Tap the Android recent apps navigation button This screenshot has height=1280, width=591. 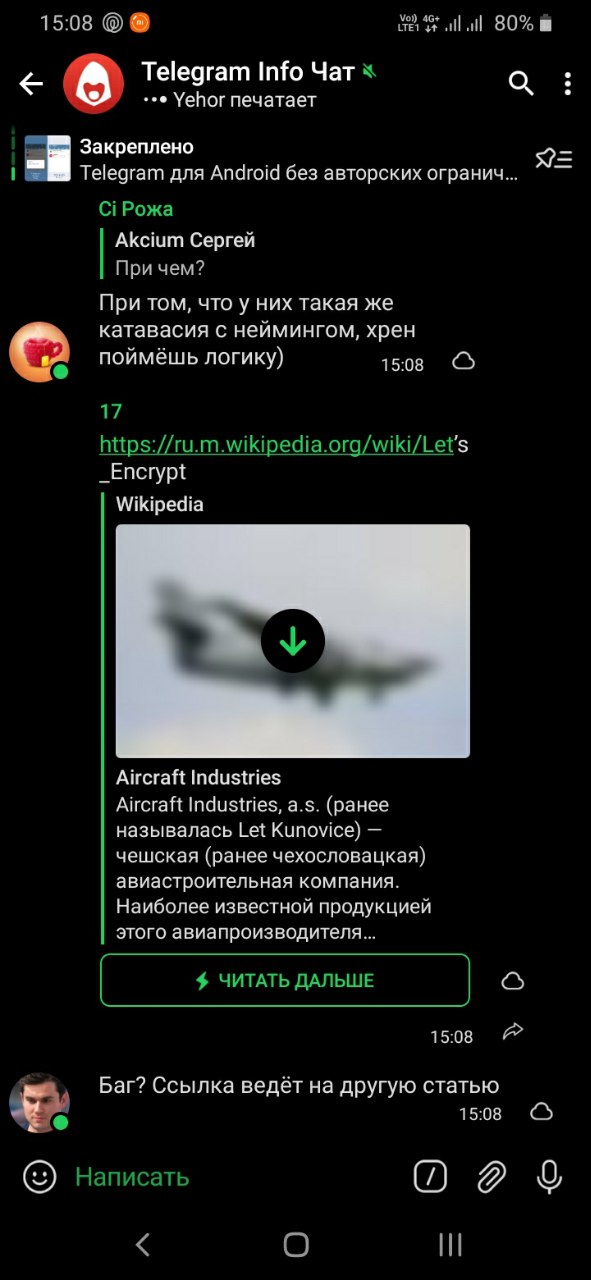pyautogui.click(x=450, y=1244)
